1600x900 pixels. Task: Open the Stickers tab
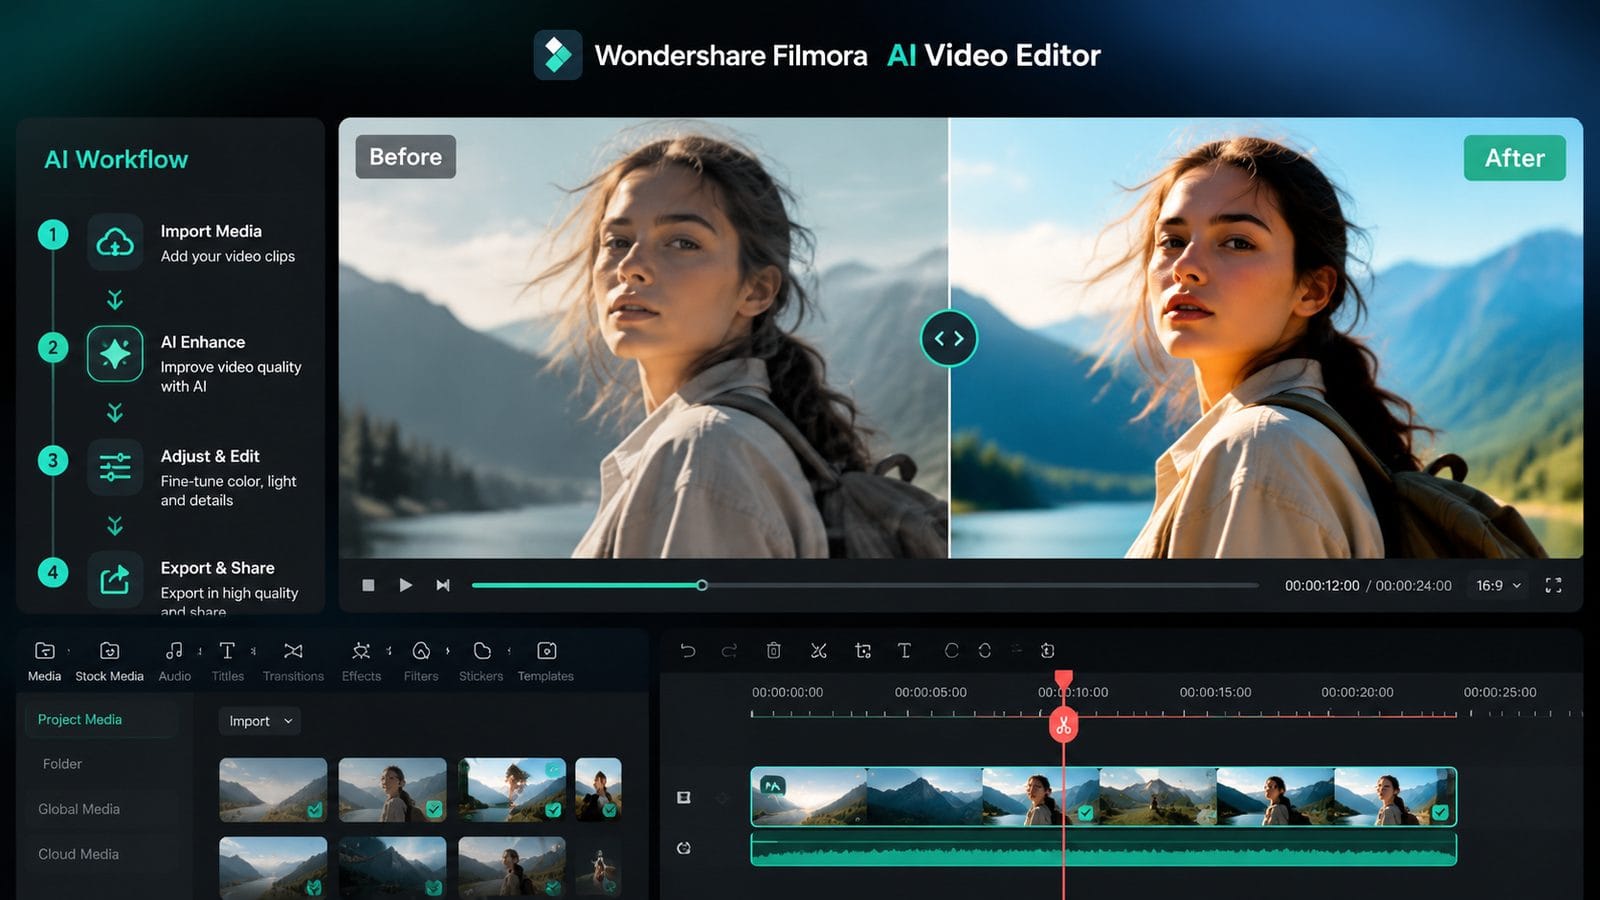coord(481,662)
